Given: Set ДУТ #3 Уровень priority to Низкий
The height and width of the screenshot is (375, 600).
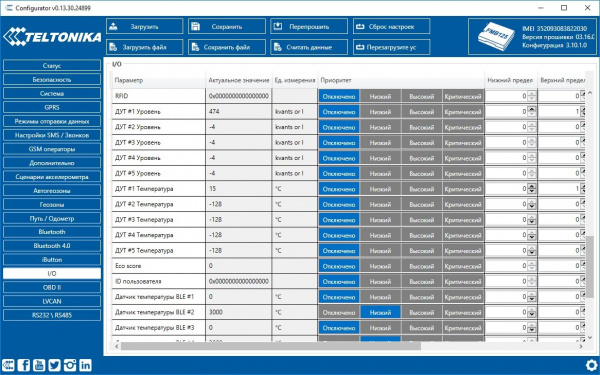Looking at the screenshot, I should [380, 143].
